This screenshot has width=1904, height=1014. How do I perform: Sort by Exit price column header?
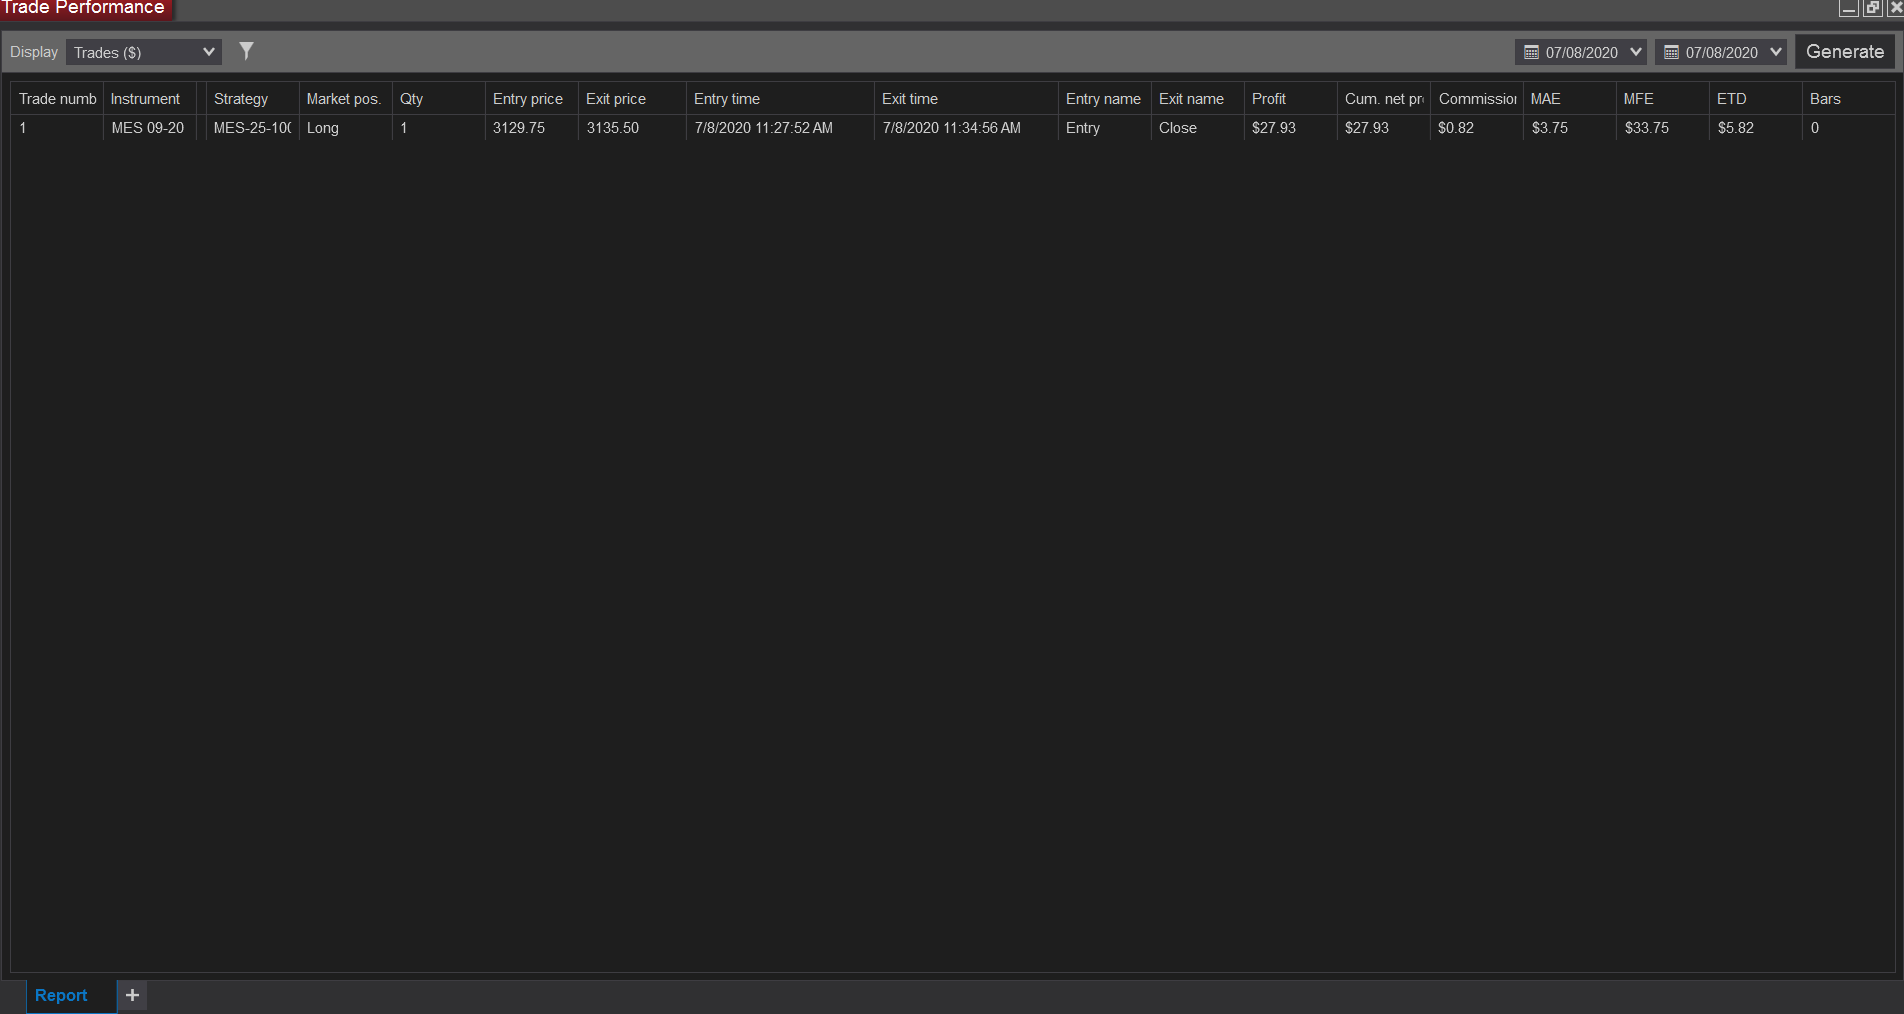tap(632, 99)
